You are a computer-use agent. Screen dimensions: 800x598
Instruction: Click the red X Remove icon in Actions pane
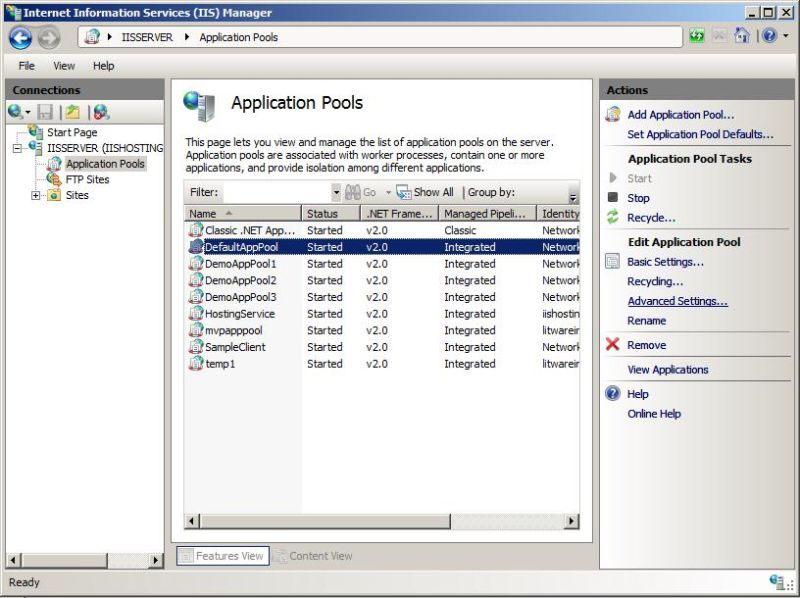pos(615,345)
